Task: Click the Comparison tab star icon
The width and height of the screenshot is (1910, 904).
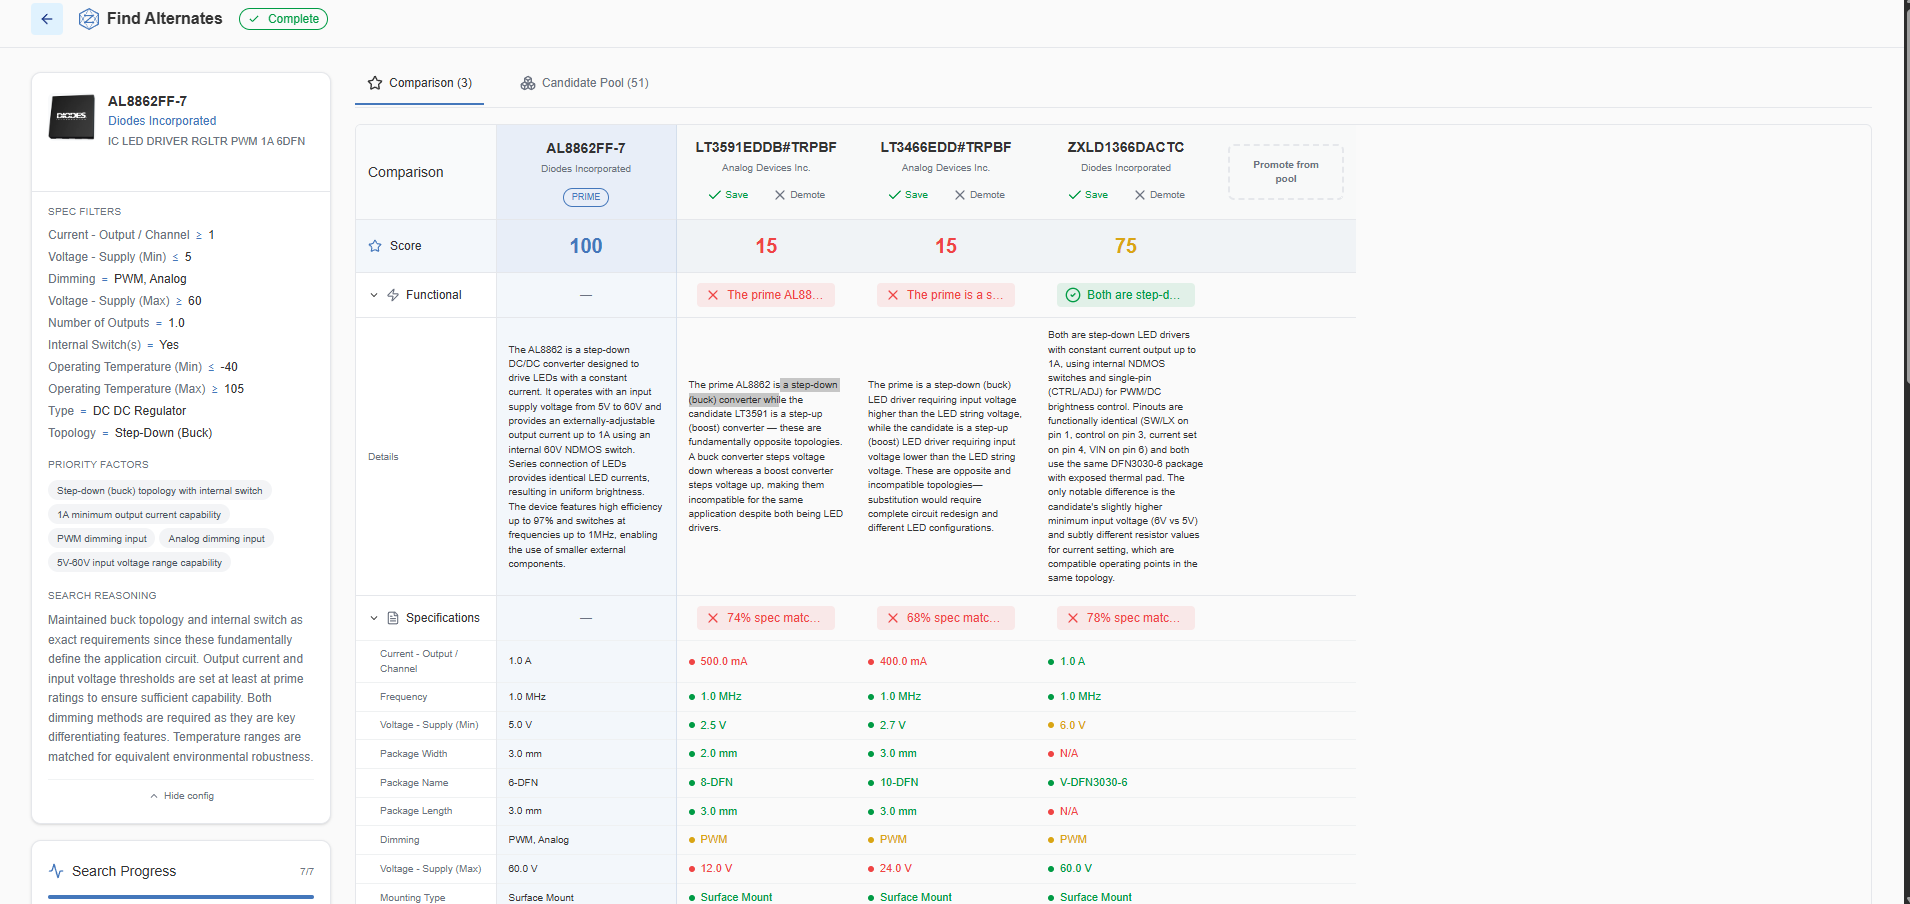Action: click(375, 83)
